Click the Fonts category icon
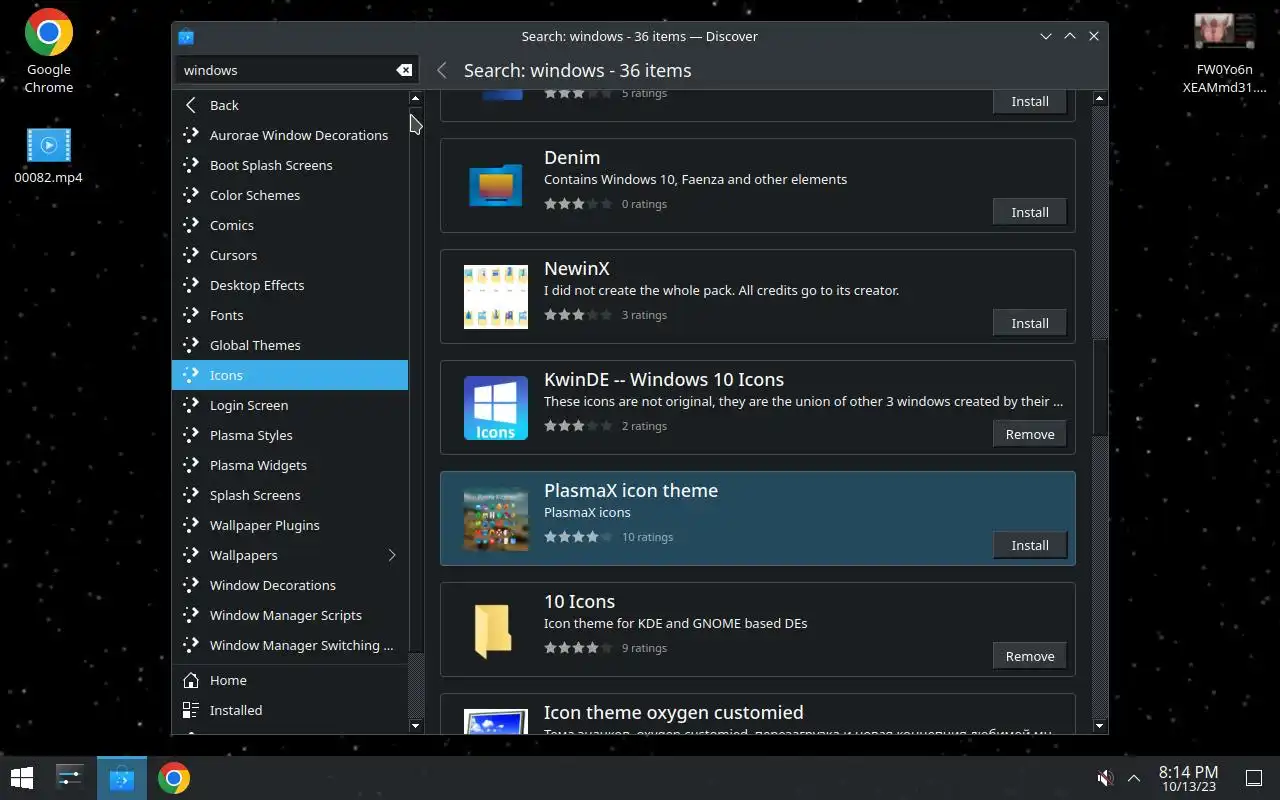Viewport: 1280px width, 800px height. tap(191, 315)
